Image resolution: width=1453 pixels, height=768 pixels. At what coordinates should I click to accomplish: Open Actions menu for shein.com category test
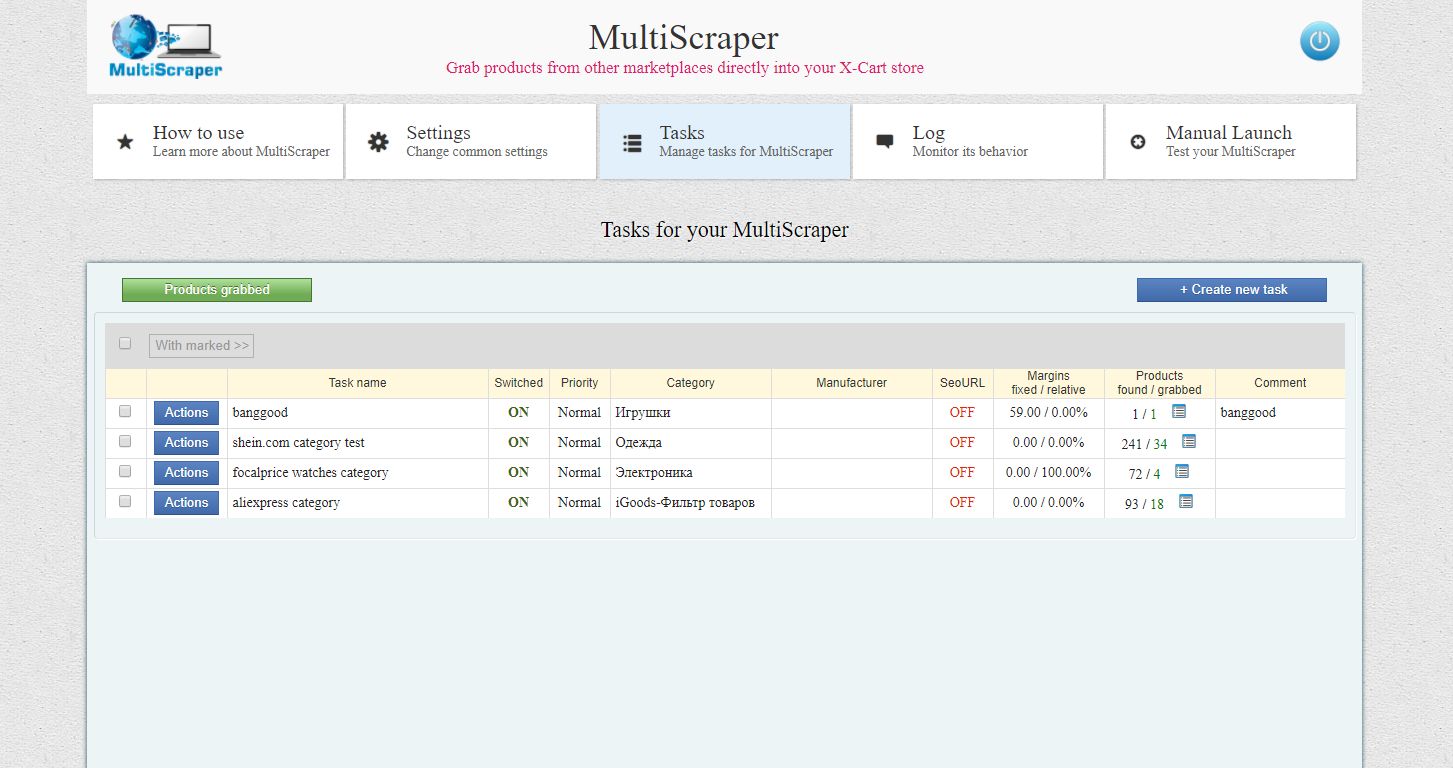click(x=186, y=443)
